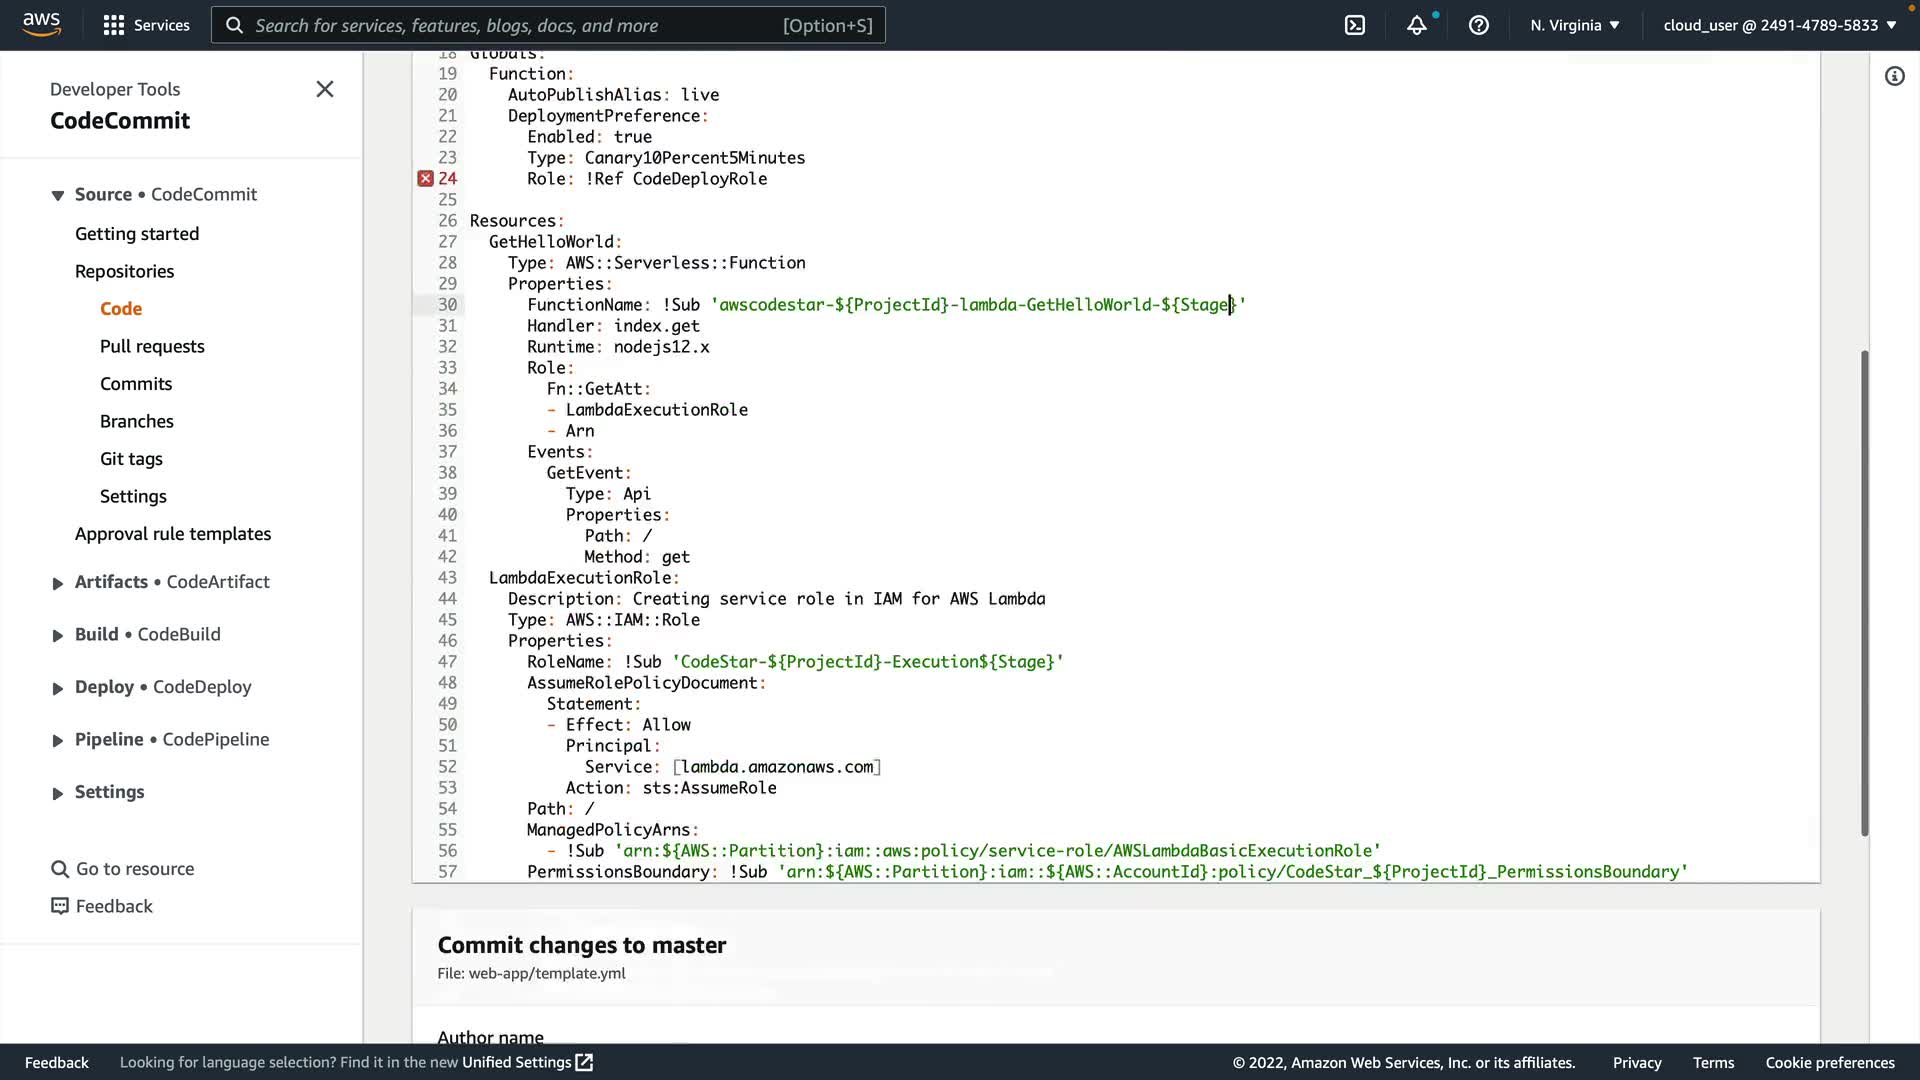Open the info panel icon at right
1920x1080 pixels.
[1894, 76]
